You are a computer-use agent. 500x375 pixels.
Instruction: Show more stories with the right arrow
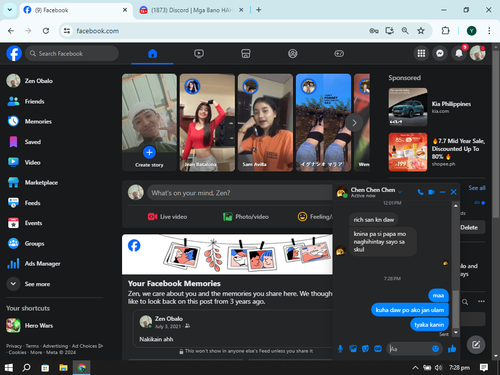point(354,123)
